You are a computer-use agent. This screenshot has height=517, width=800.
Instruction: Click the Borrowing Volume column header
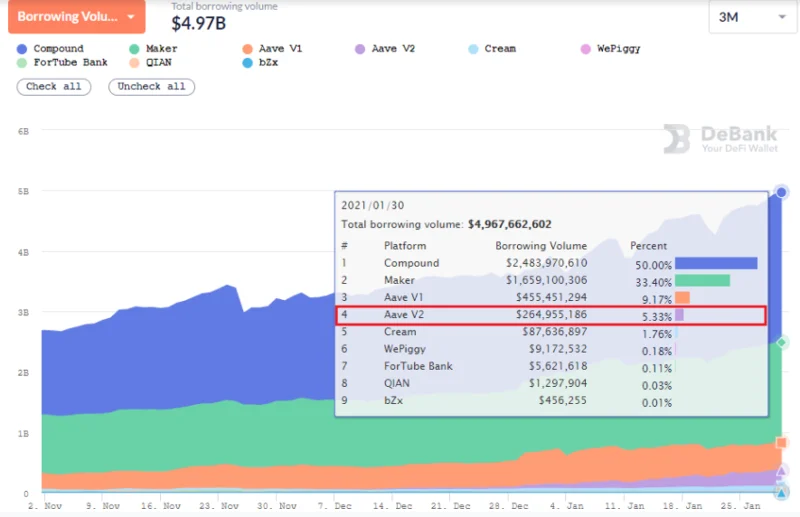point(541,246)
